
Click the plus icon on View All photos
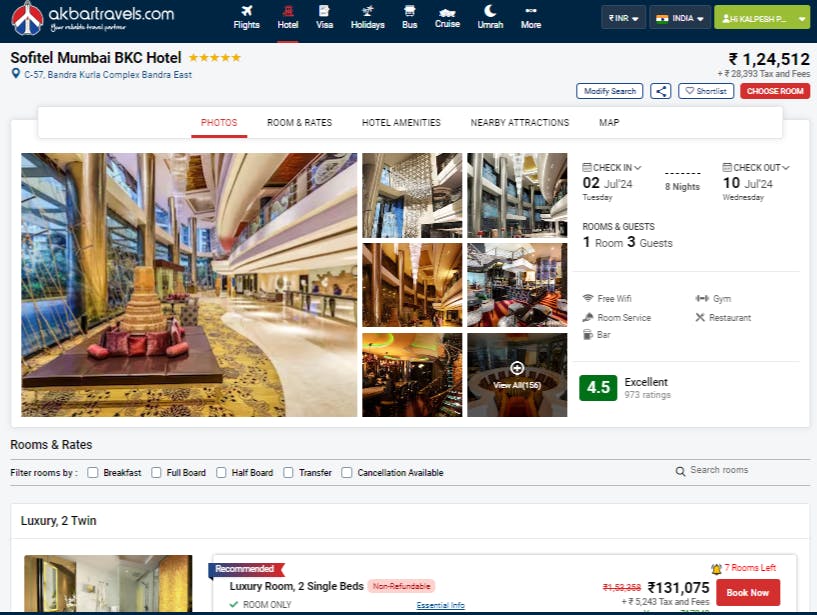coord(516,368)
